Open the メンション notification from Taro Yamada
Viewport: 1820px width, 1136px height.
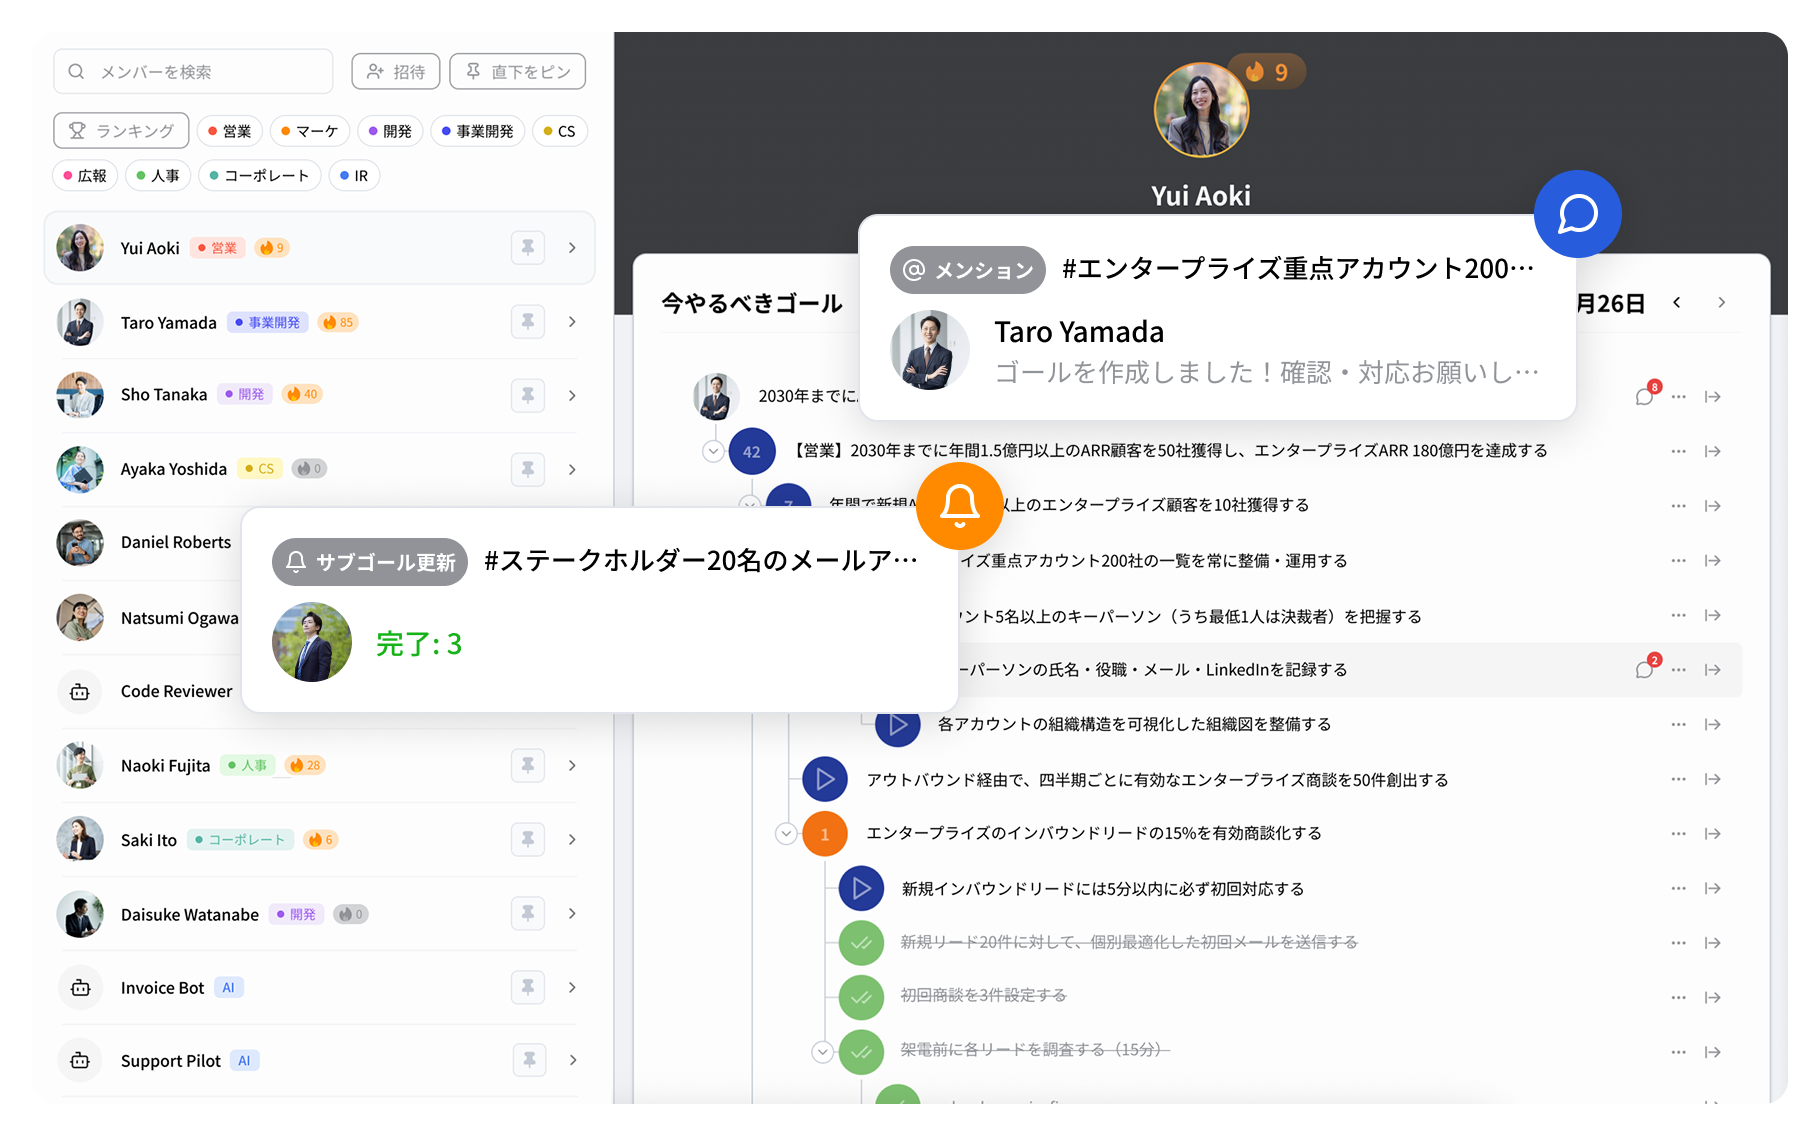(x=1217, y=318)
